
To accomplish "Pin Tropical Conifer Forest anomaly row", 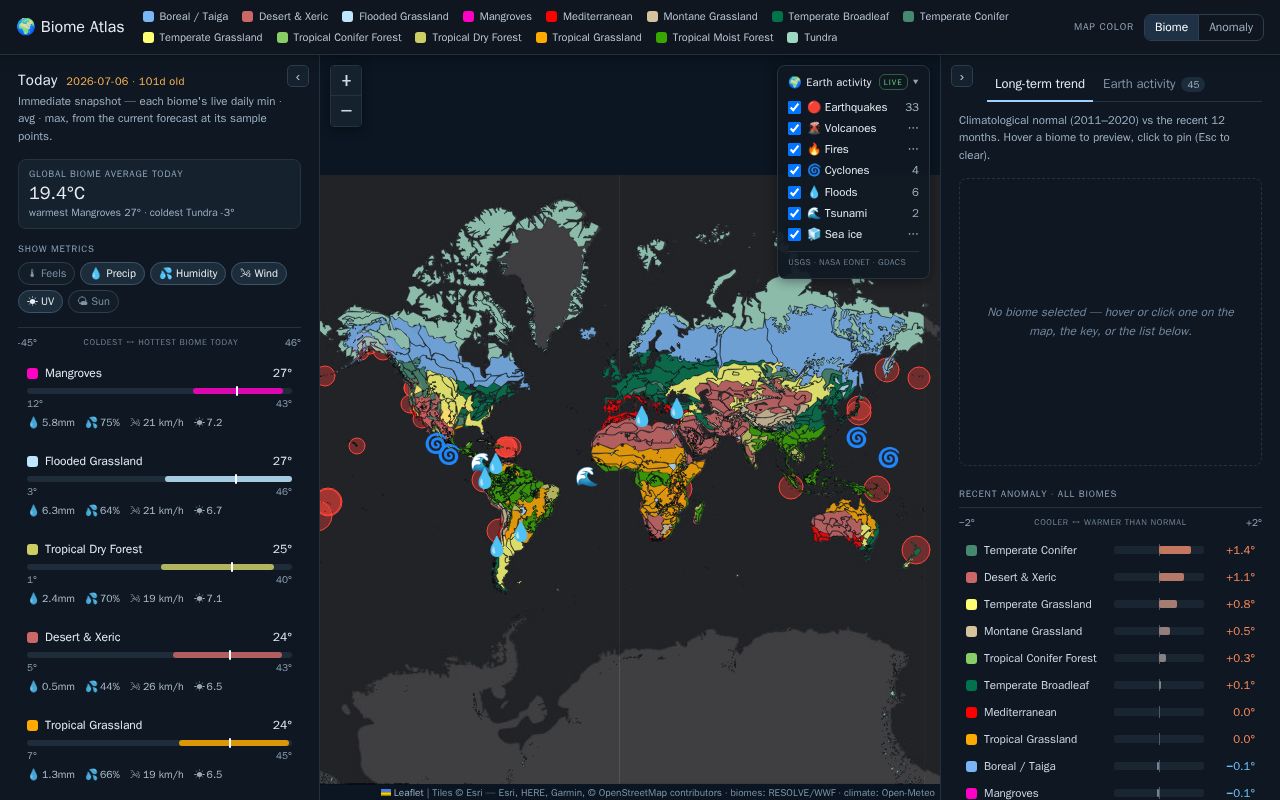I will (1110, 658).
